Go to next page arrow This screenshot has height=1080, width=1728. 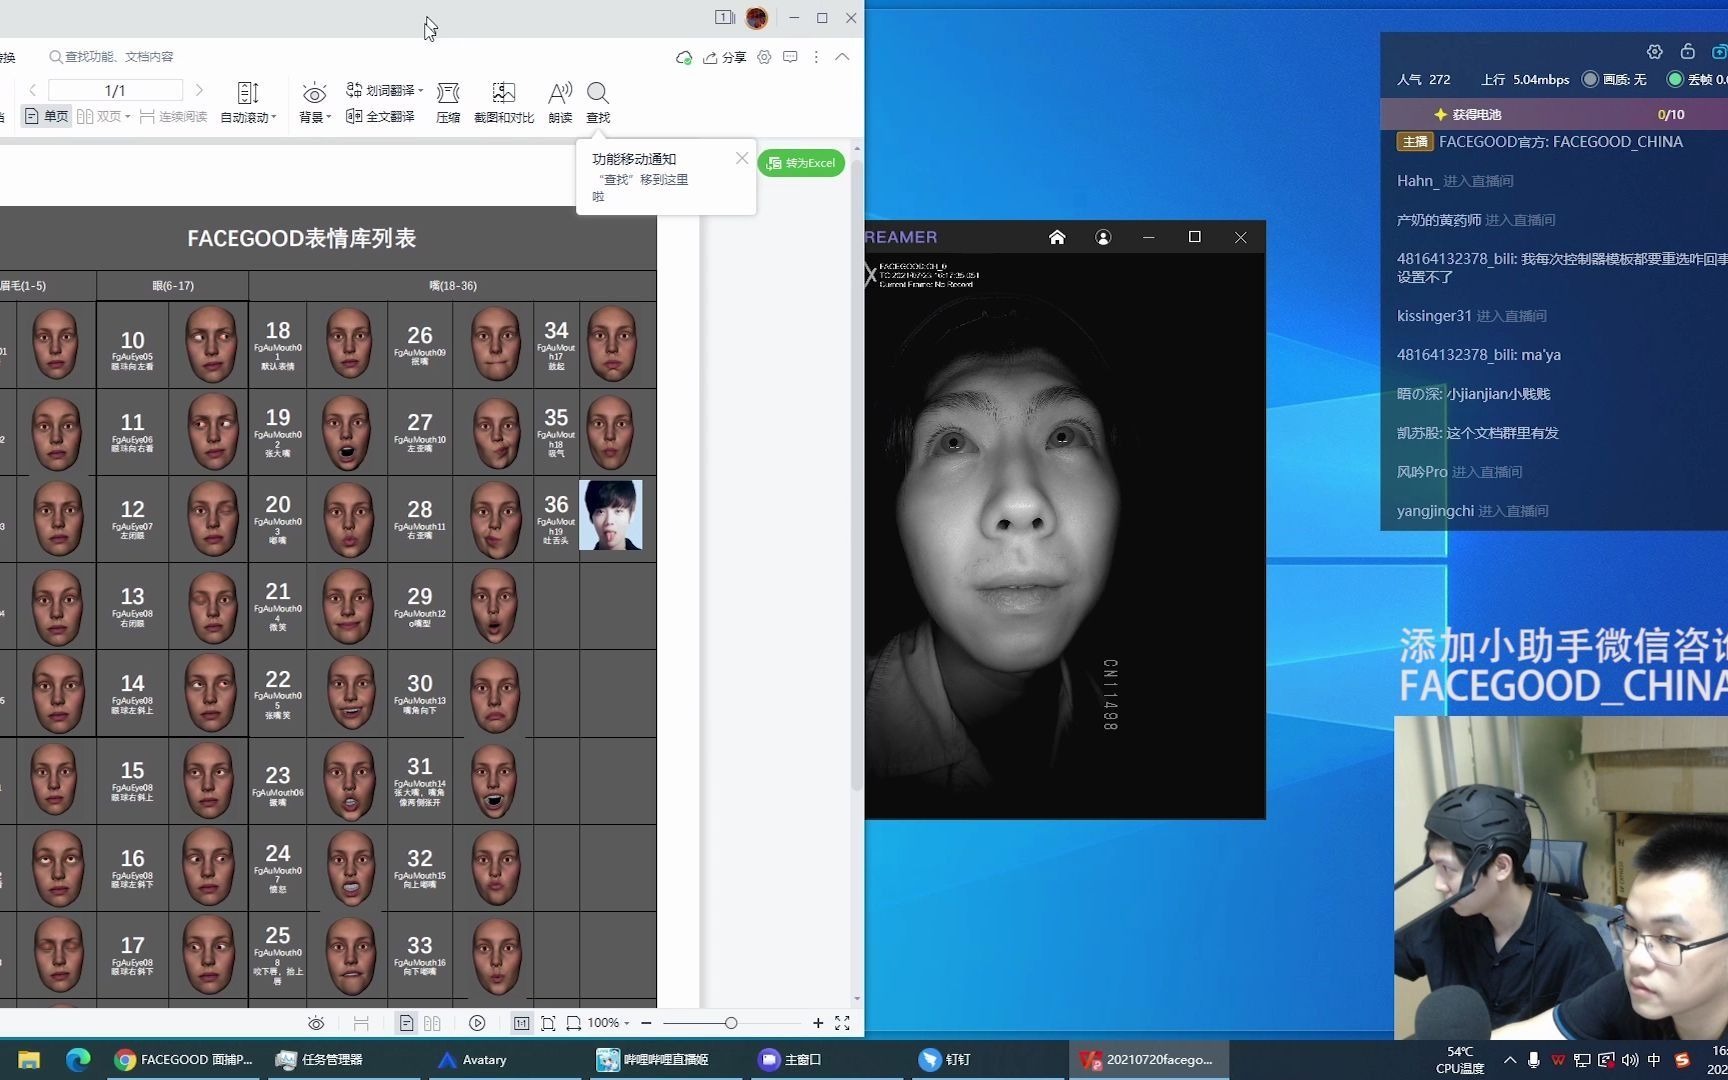click(198, 90)
